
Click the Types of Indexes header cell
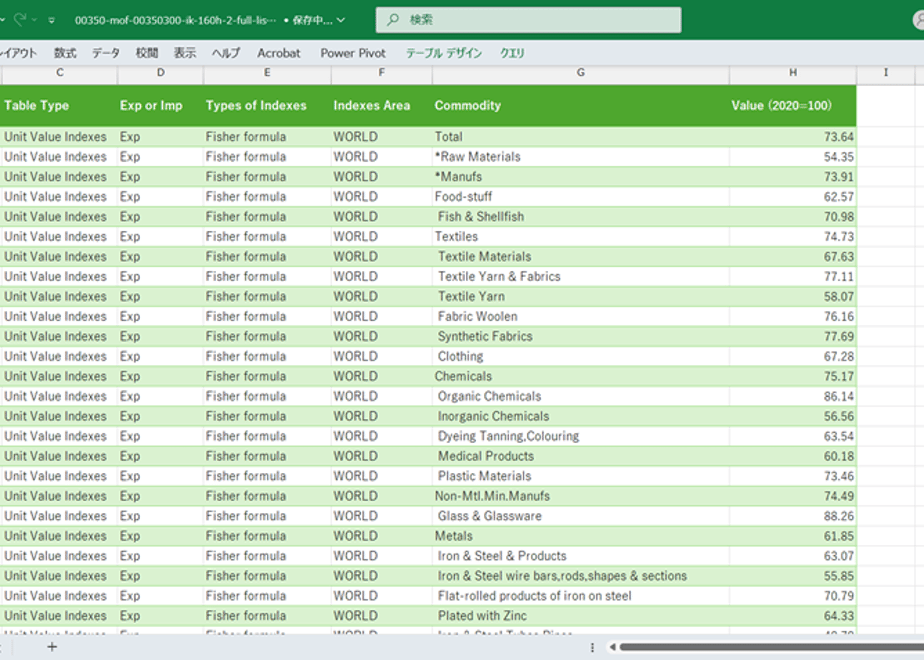tap(267, 105)
